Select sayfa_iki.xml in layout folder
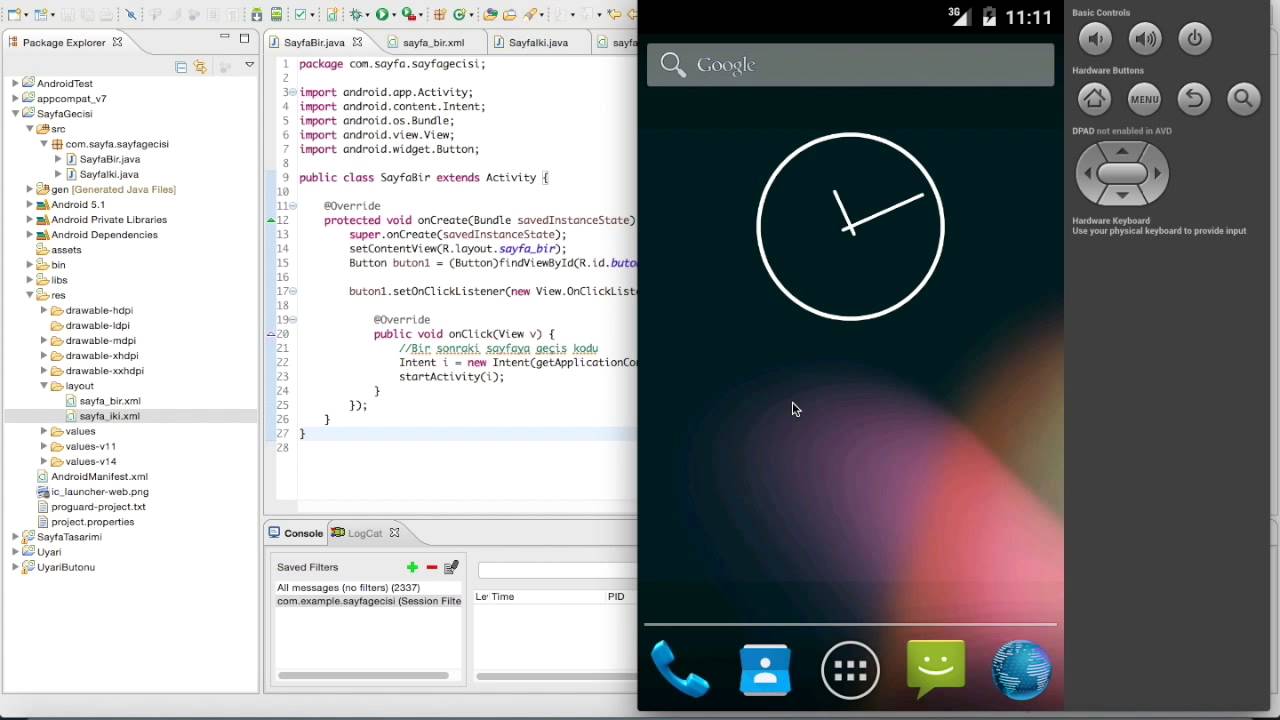 click(x=109, y=416)
